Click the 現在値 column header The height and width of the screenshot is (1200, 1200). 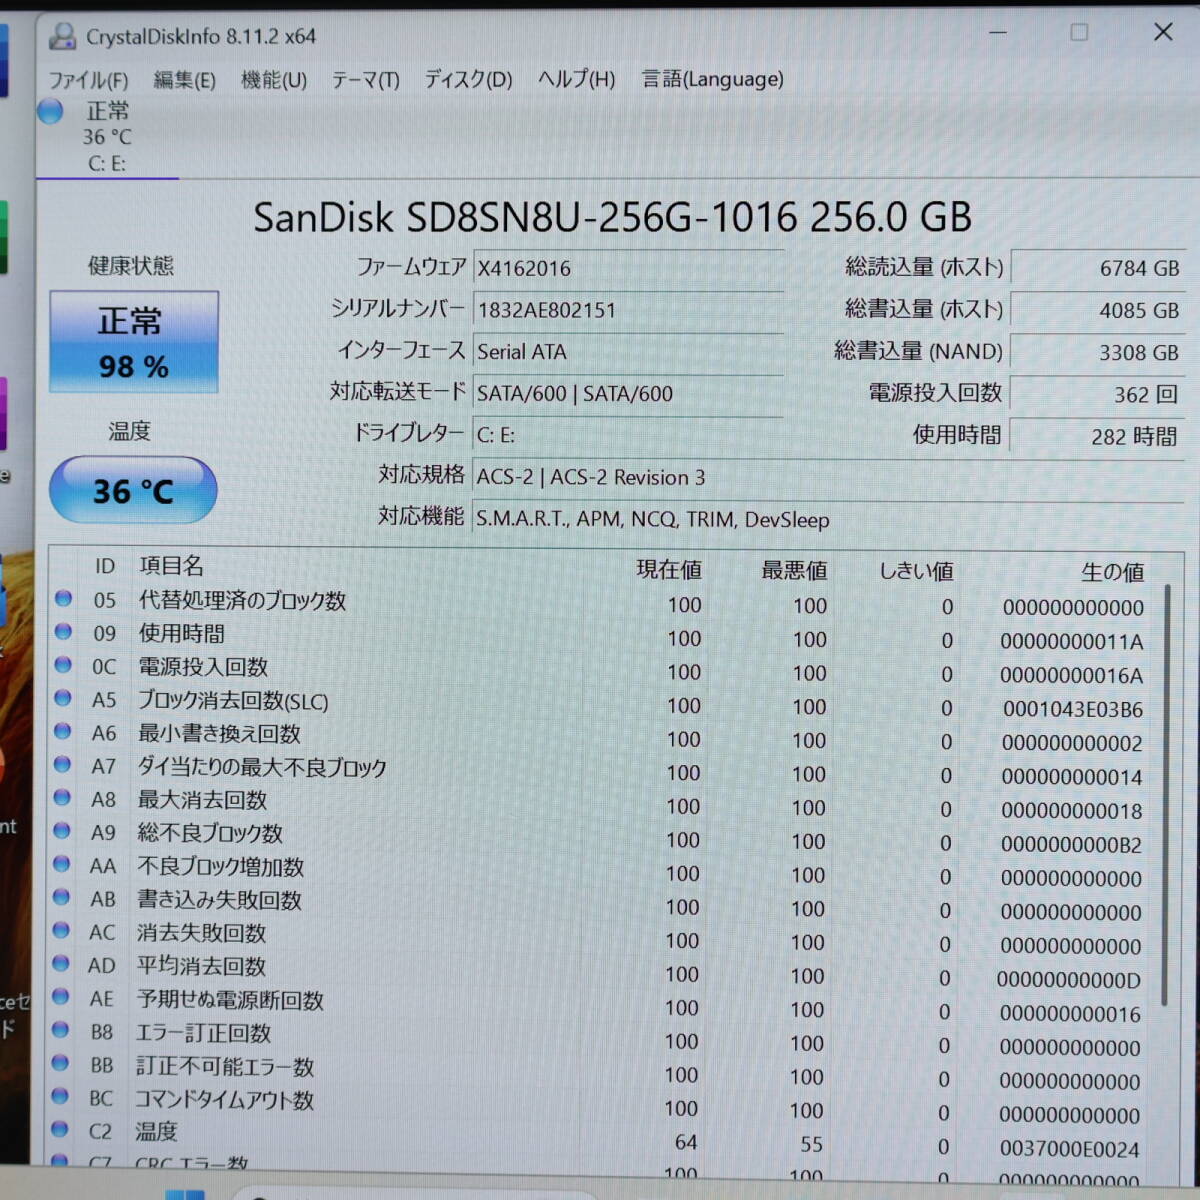click(669, 570)
